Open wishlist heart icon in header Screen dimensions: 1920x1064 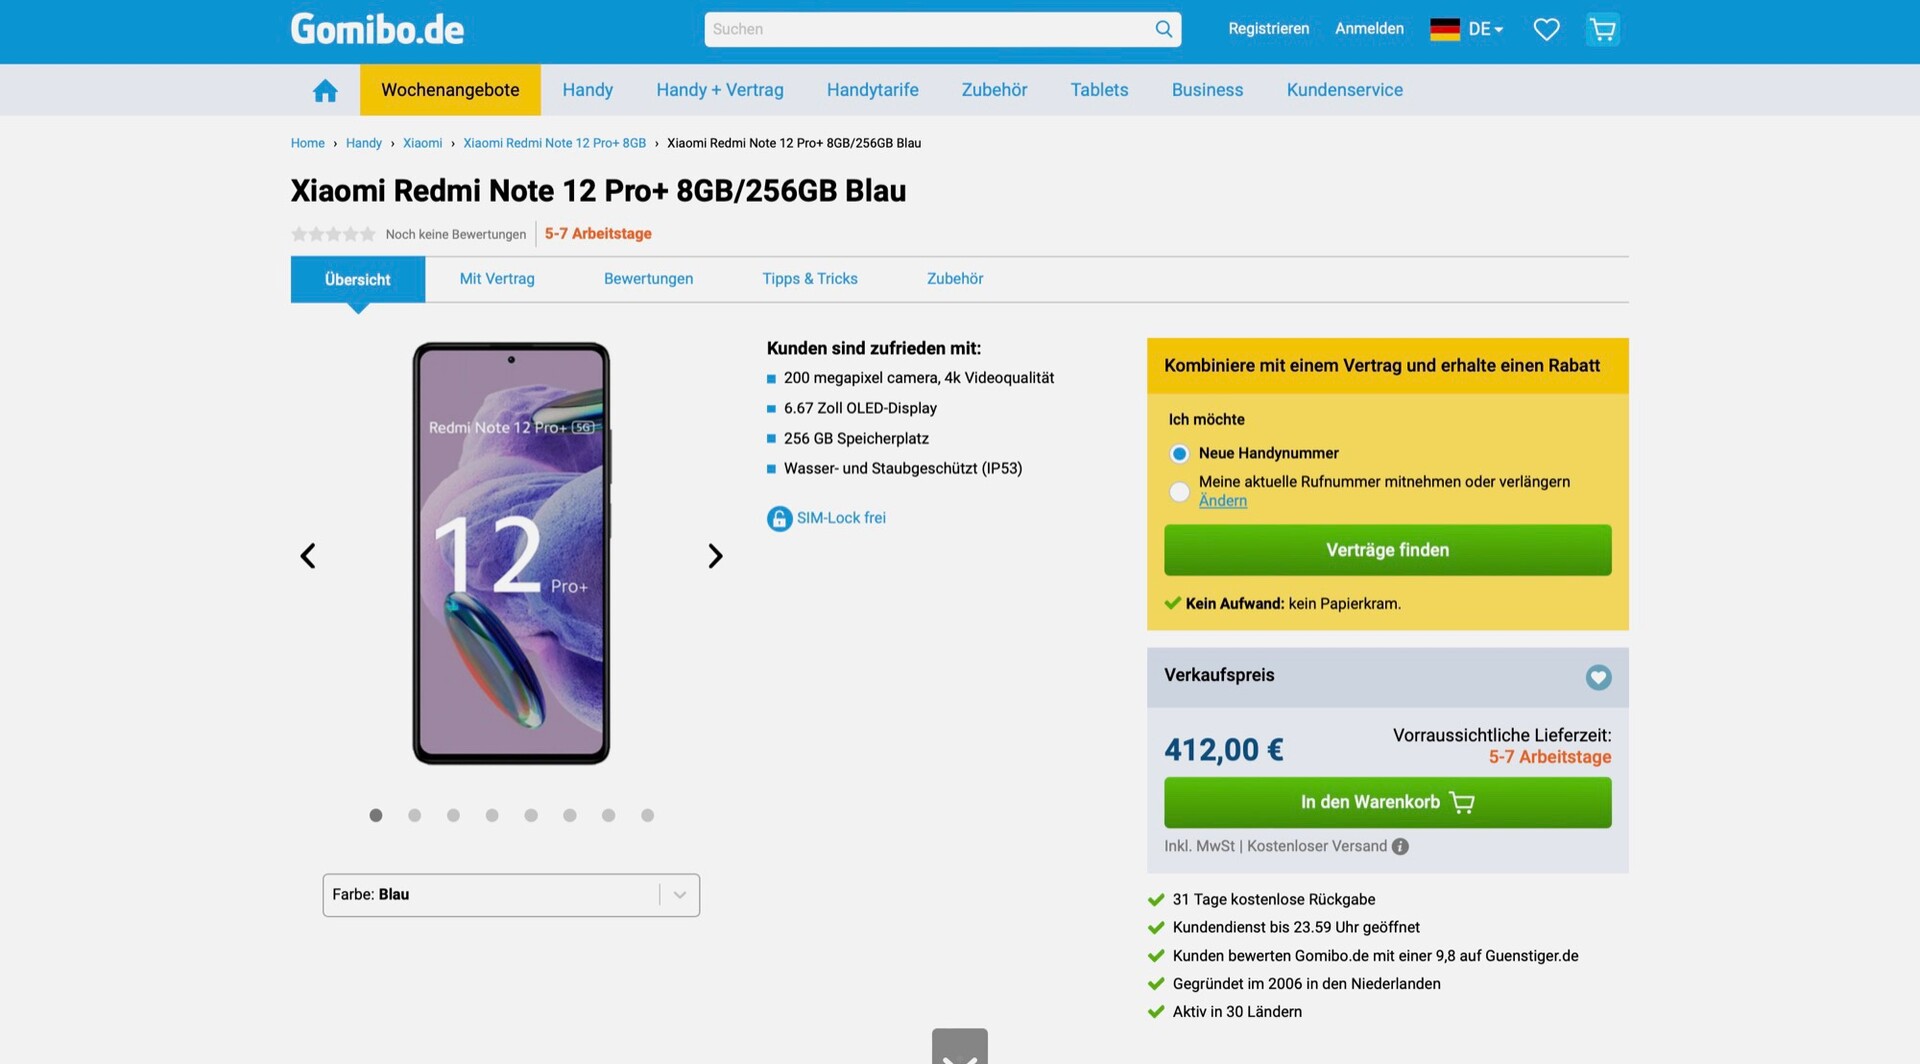(x=1546, y=30)
